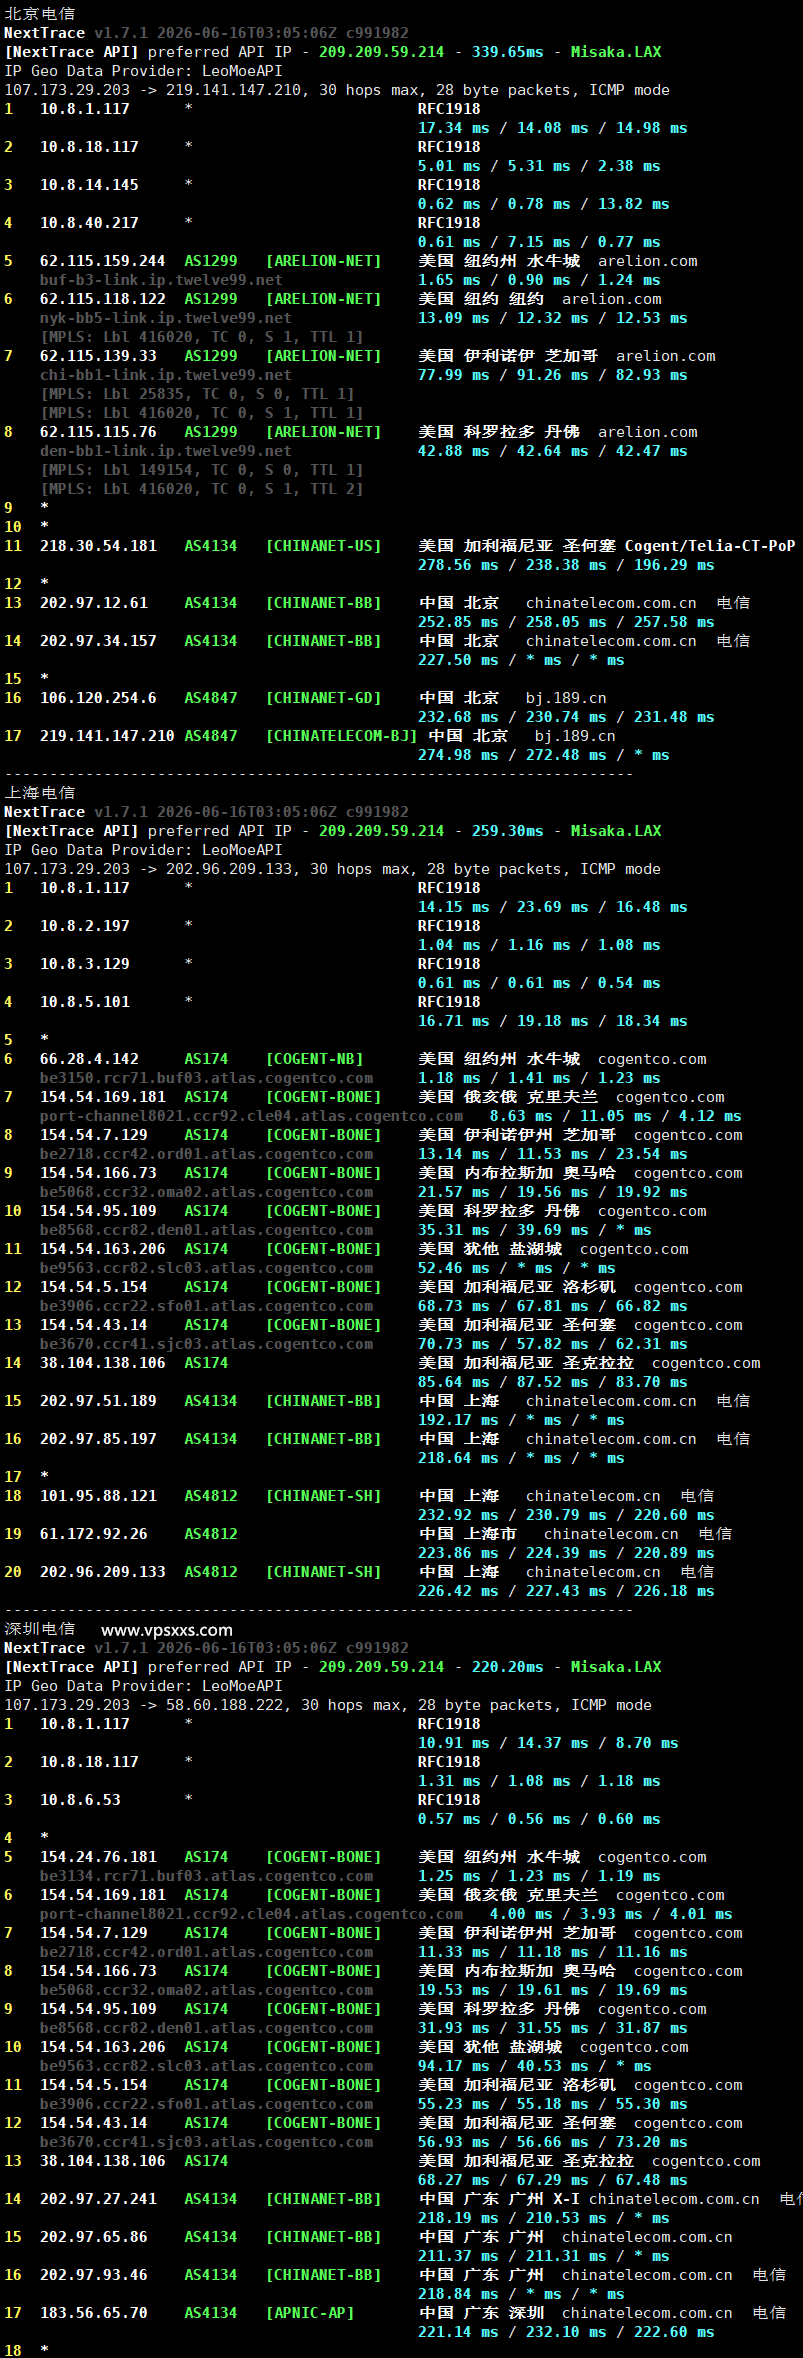Click hop IP 10.8.2.197
Screen dimensions: 803x2358
coord(85,925)
